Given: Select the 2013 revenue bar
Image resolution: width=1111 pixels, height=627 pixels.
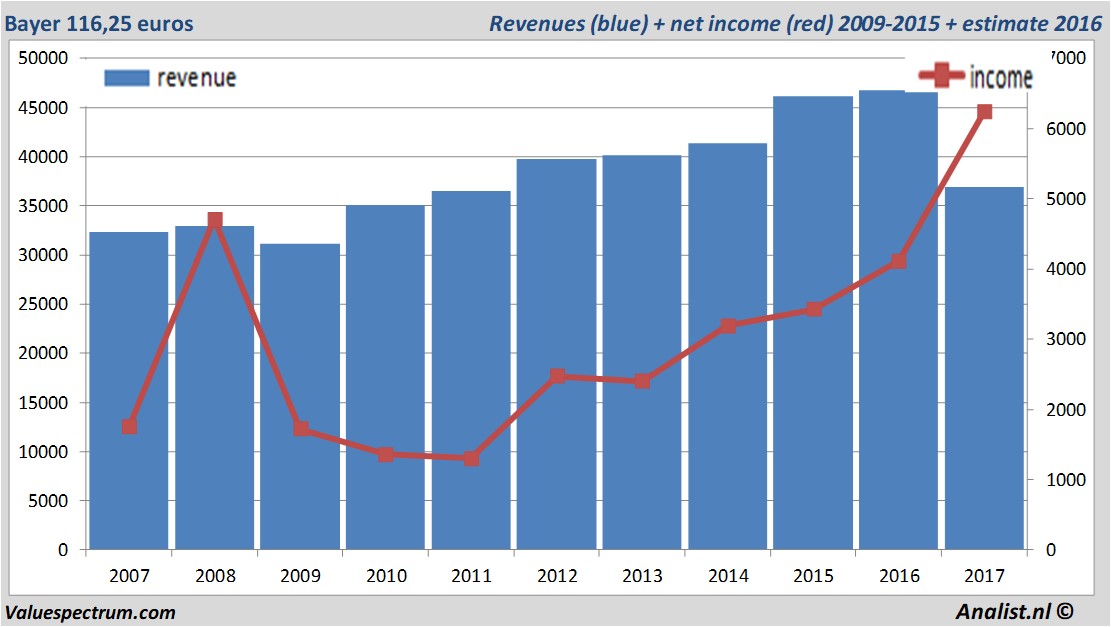Looking at the screenshot, I should coord(642,352).
